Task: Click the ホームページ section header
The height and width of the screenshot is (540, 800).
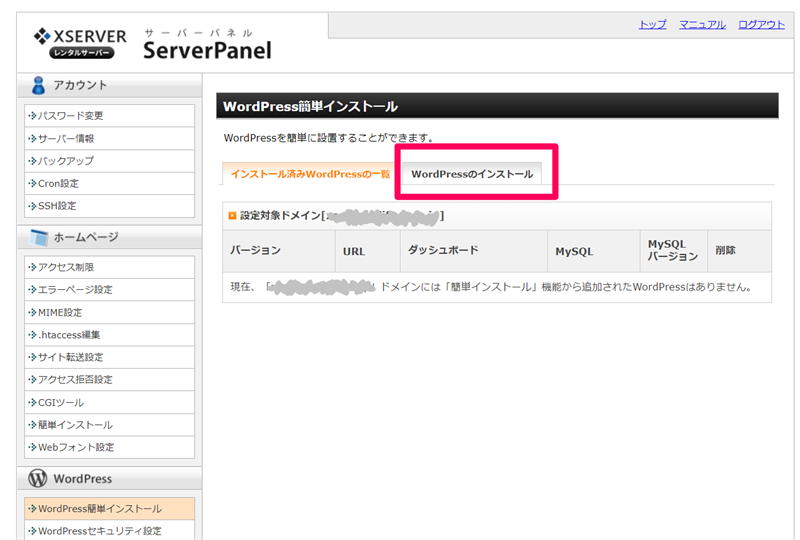Action: coord(110,237)
